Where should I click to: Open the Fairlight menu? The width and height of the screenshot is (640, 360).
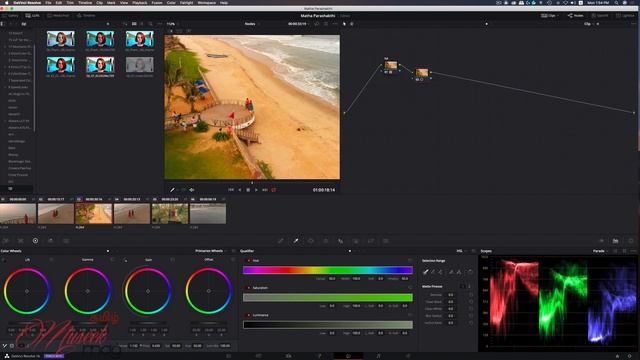coord(187,2)
